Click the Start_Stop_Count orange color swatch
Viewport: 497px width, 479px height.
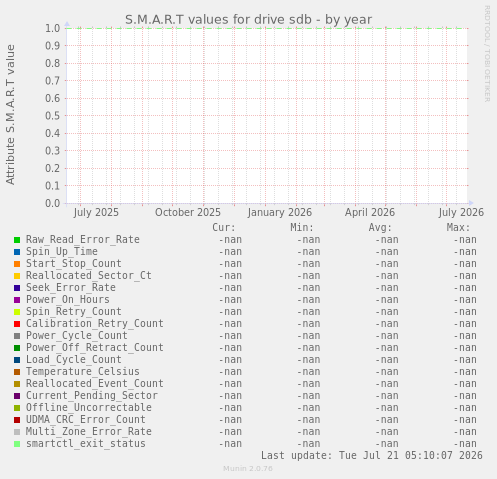pyautogui.click(x=17, y=264)
